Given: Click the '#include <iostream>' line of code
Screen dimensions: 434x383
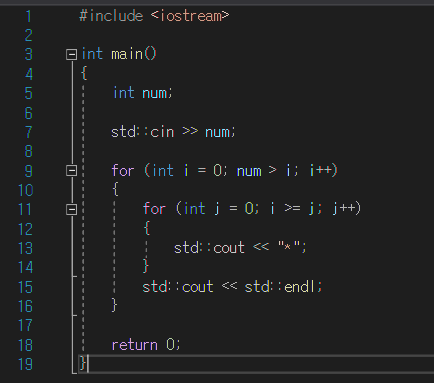Looking at the screenshot, I should 154,16.
